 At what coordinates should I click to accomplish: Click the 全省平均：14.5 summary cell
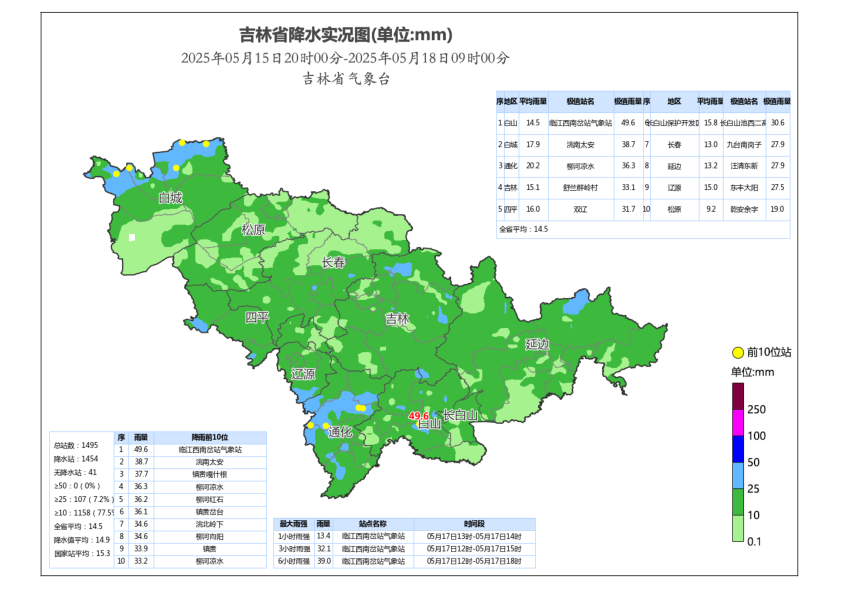point(524,229)
